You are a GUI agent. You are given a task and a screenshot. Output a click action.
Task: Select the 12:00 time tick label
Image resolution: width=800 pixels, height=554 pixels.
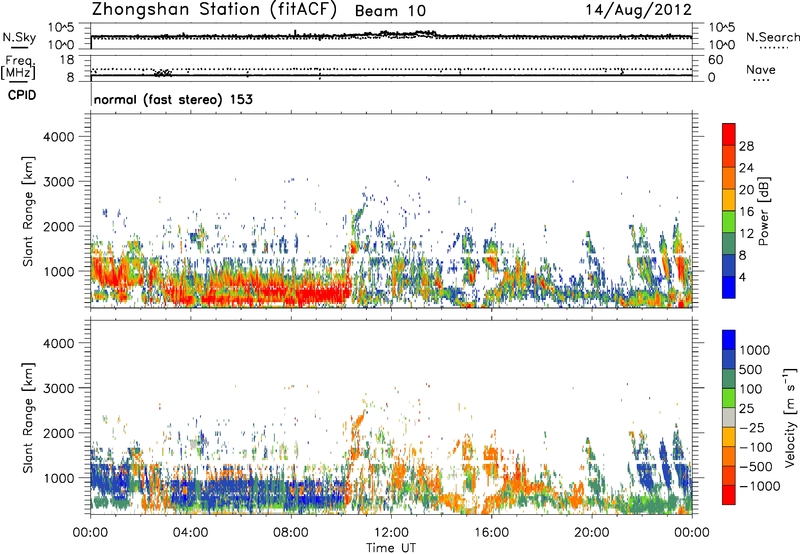coord(391,533)
